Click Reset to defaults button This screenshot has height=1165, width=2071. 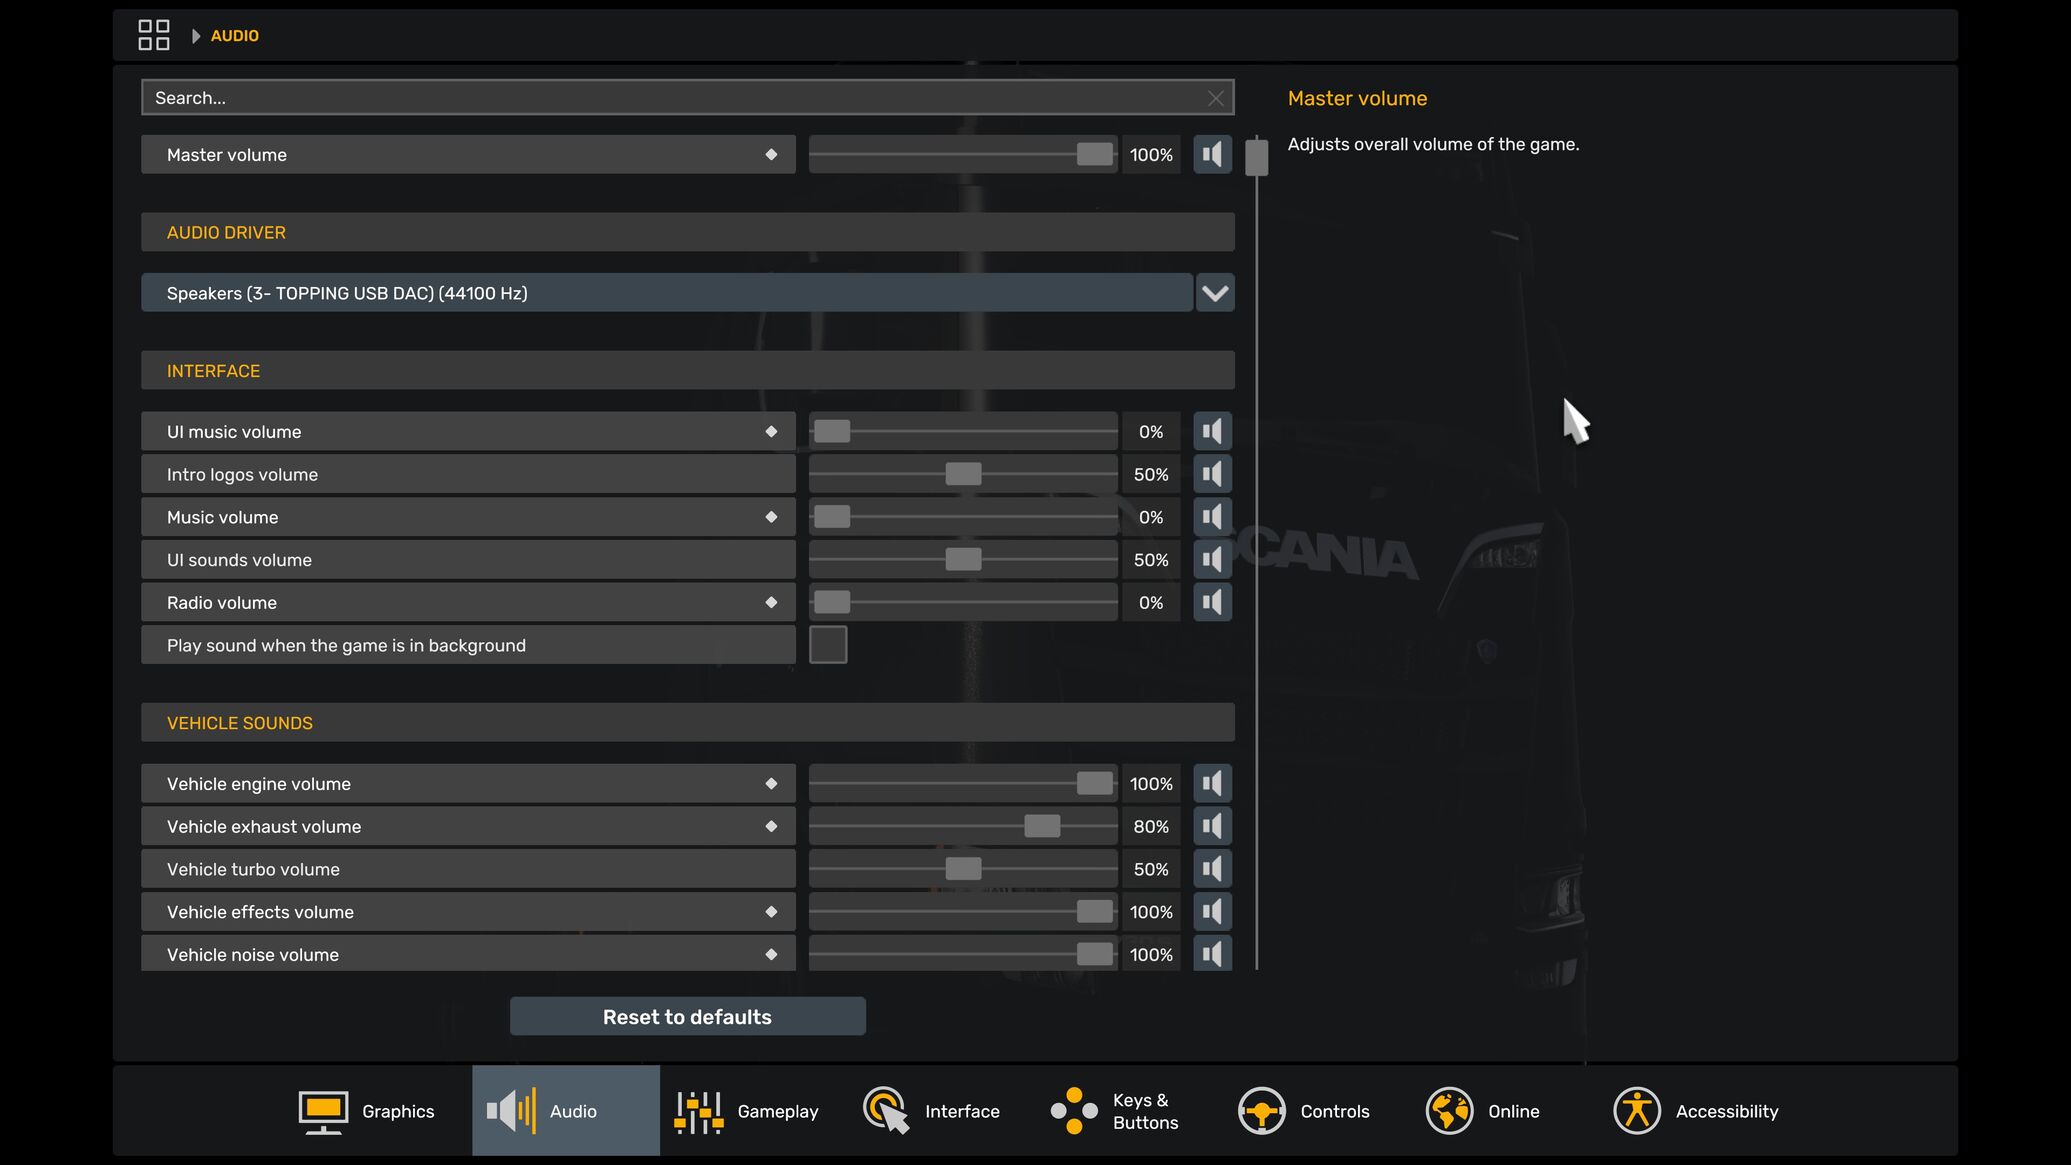[688, 1016]
